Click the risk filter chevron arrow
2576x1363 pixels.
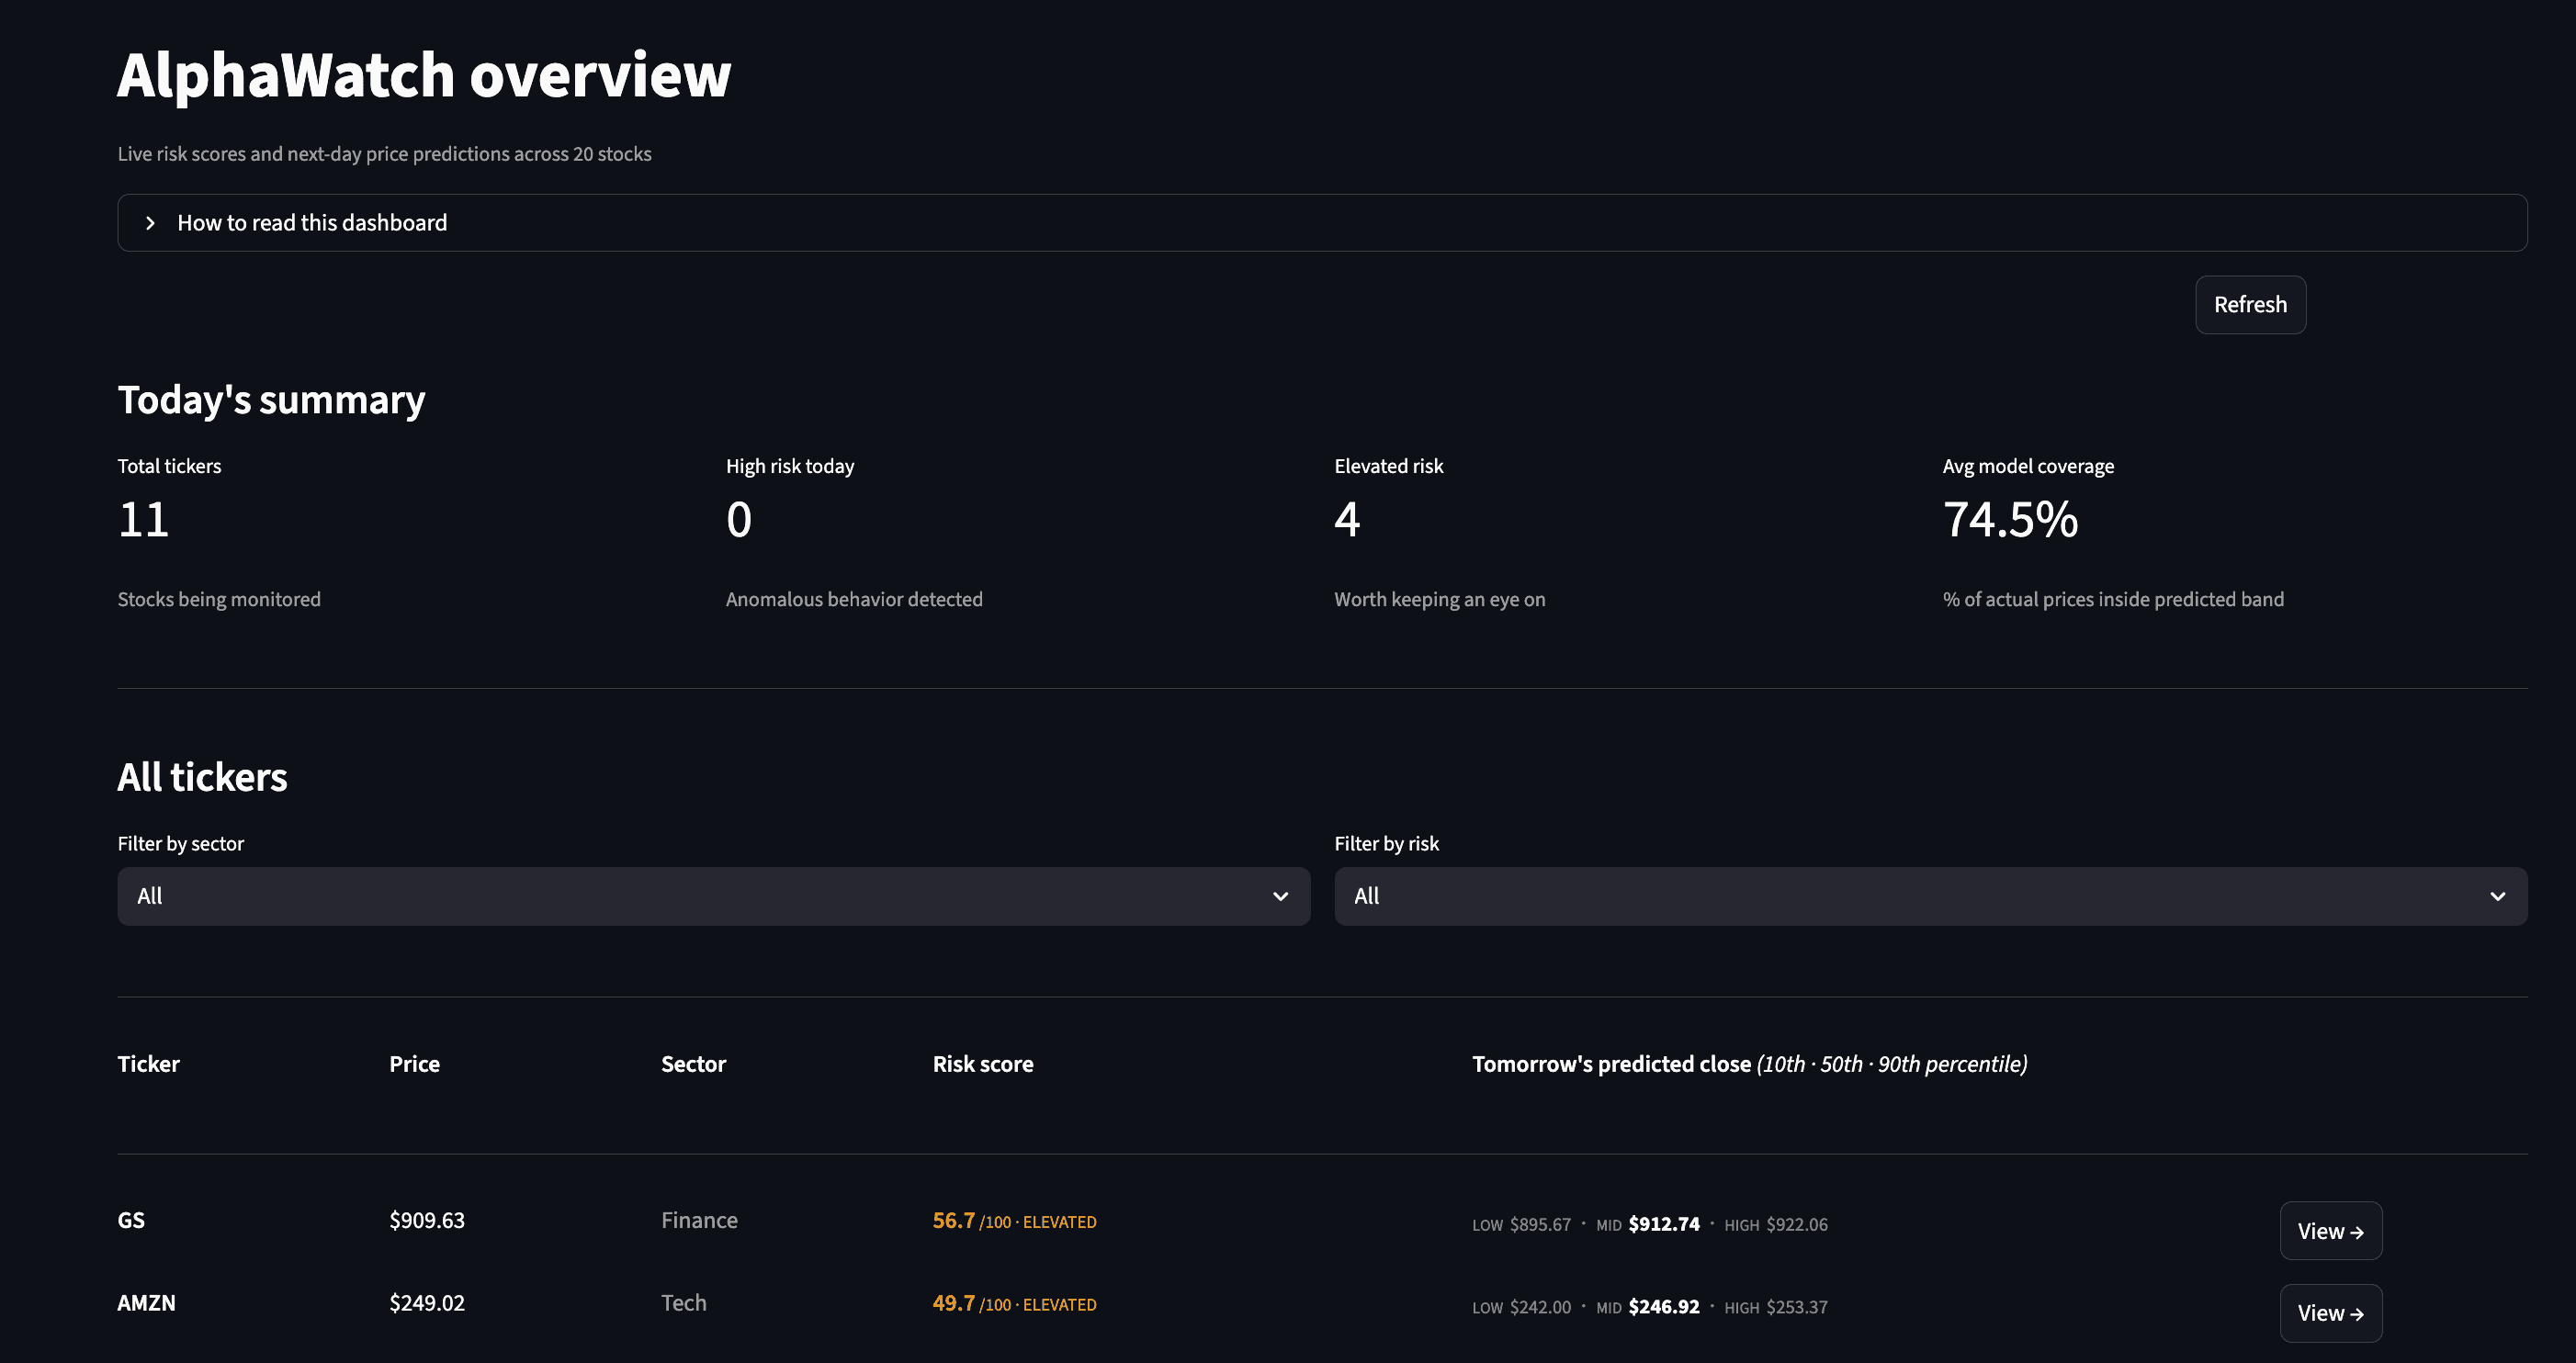2497,896
